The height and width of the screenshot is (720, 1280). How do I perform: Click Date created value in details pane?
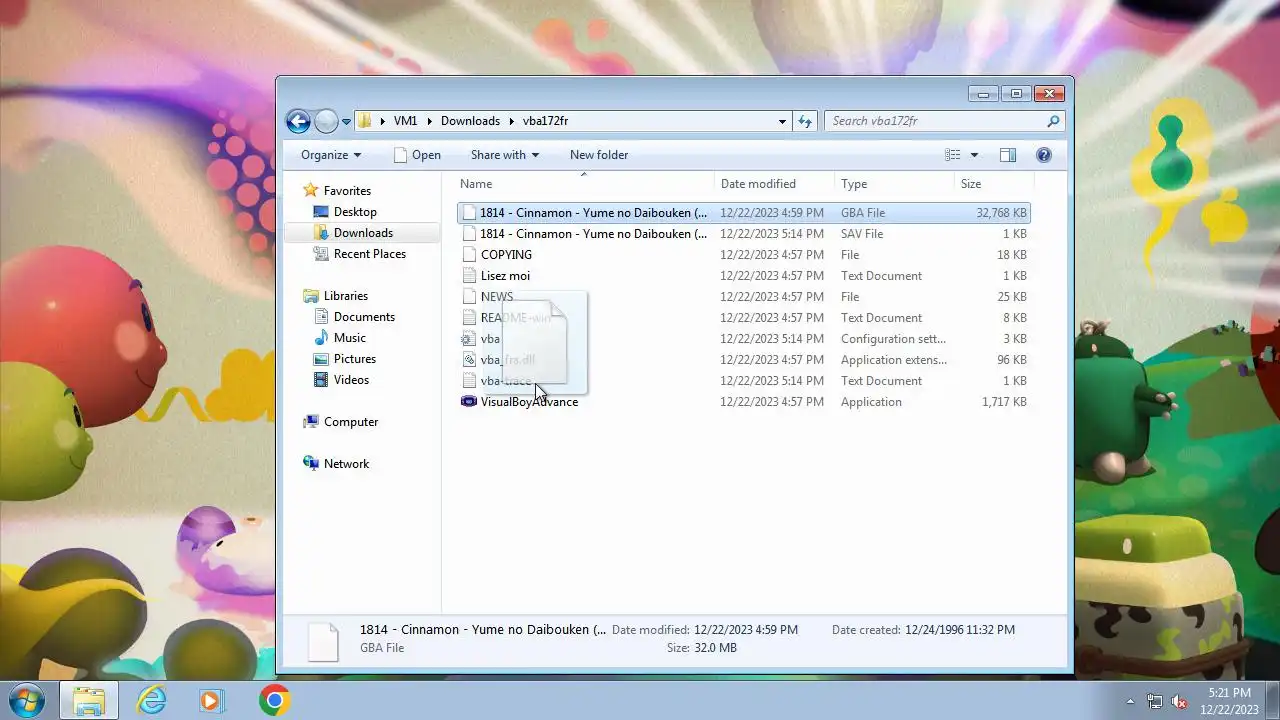point(960,630)
